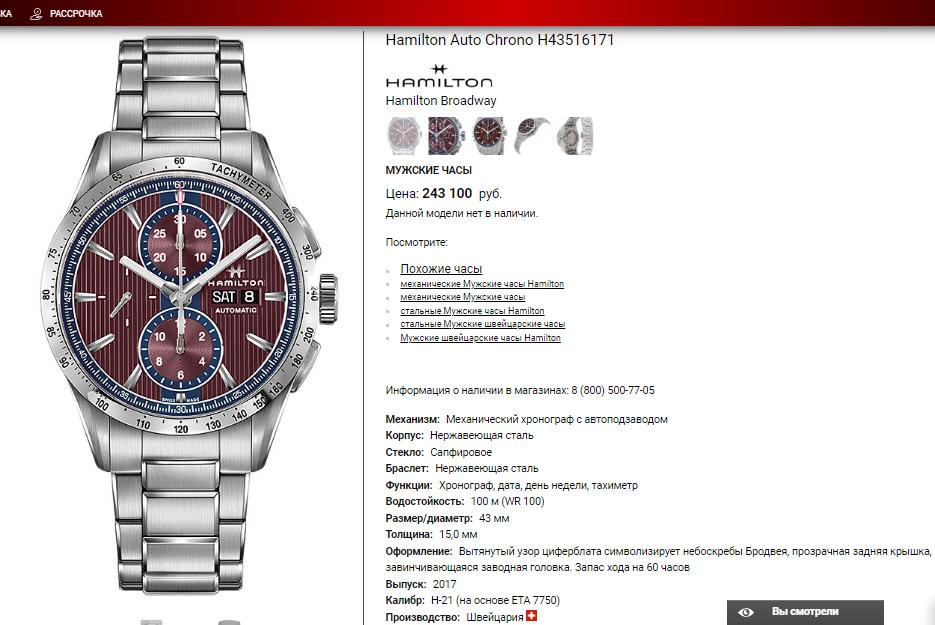Screen dimensions: 935x625
Task: Open механические Мужские часы Hamilton link
Action: [x=482, y=284]
